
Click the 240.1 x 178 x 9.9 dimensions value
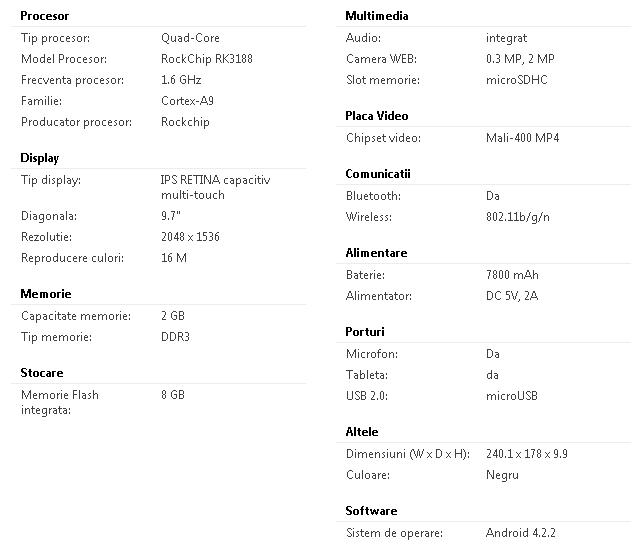[x=526, y=454]
